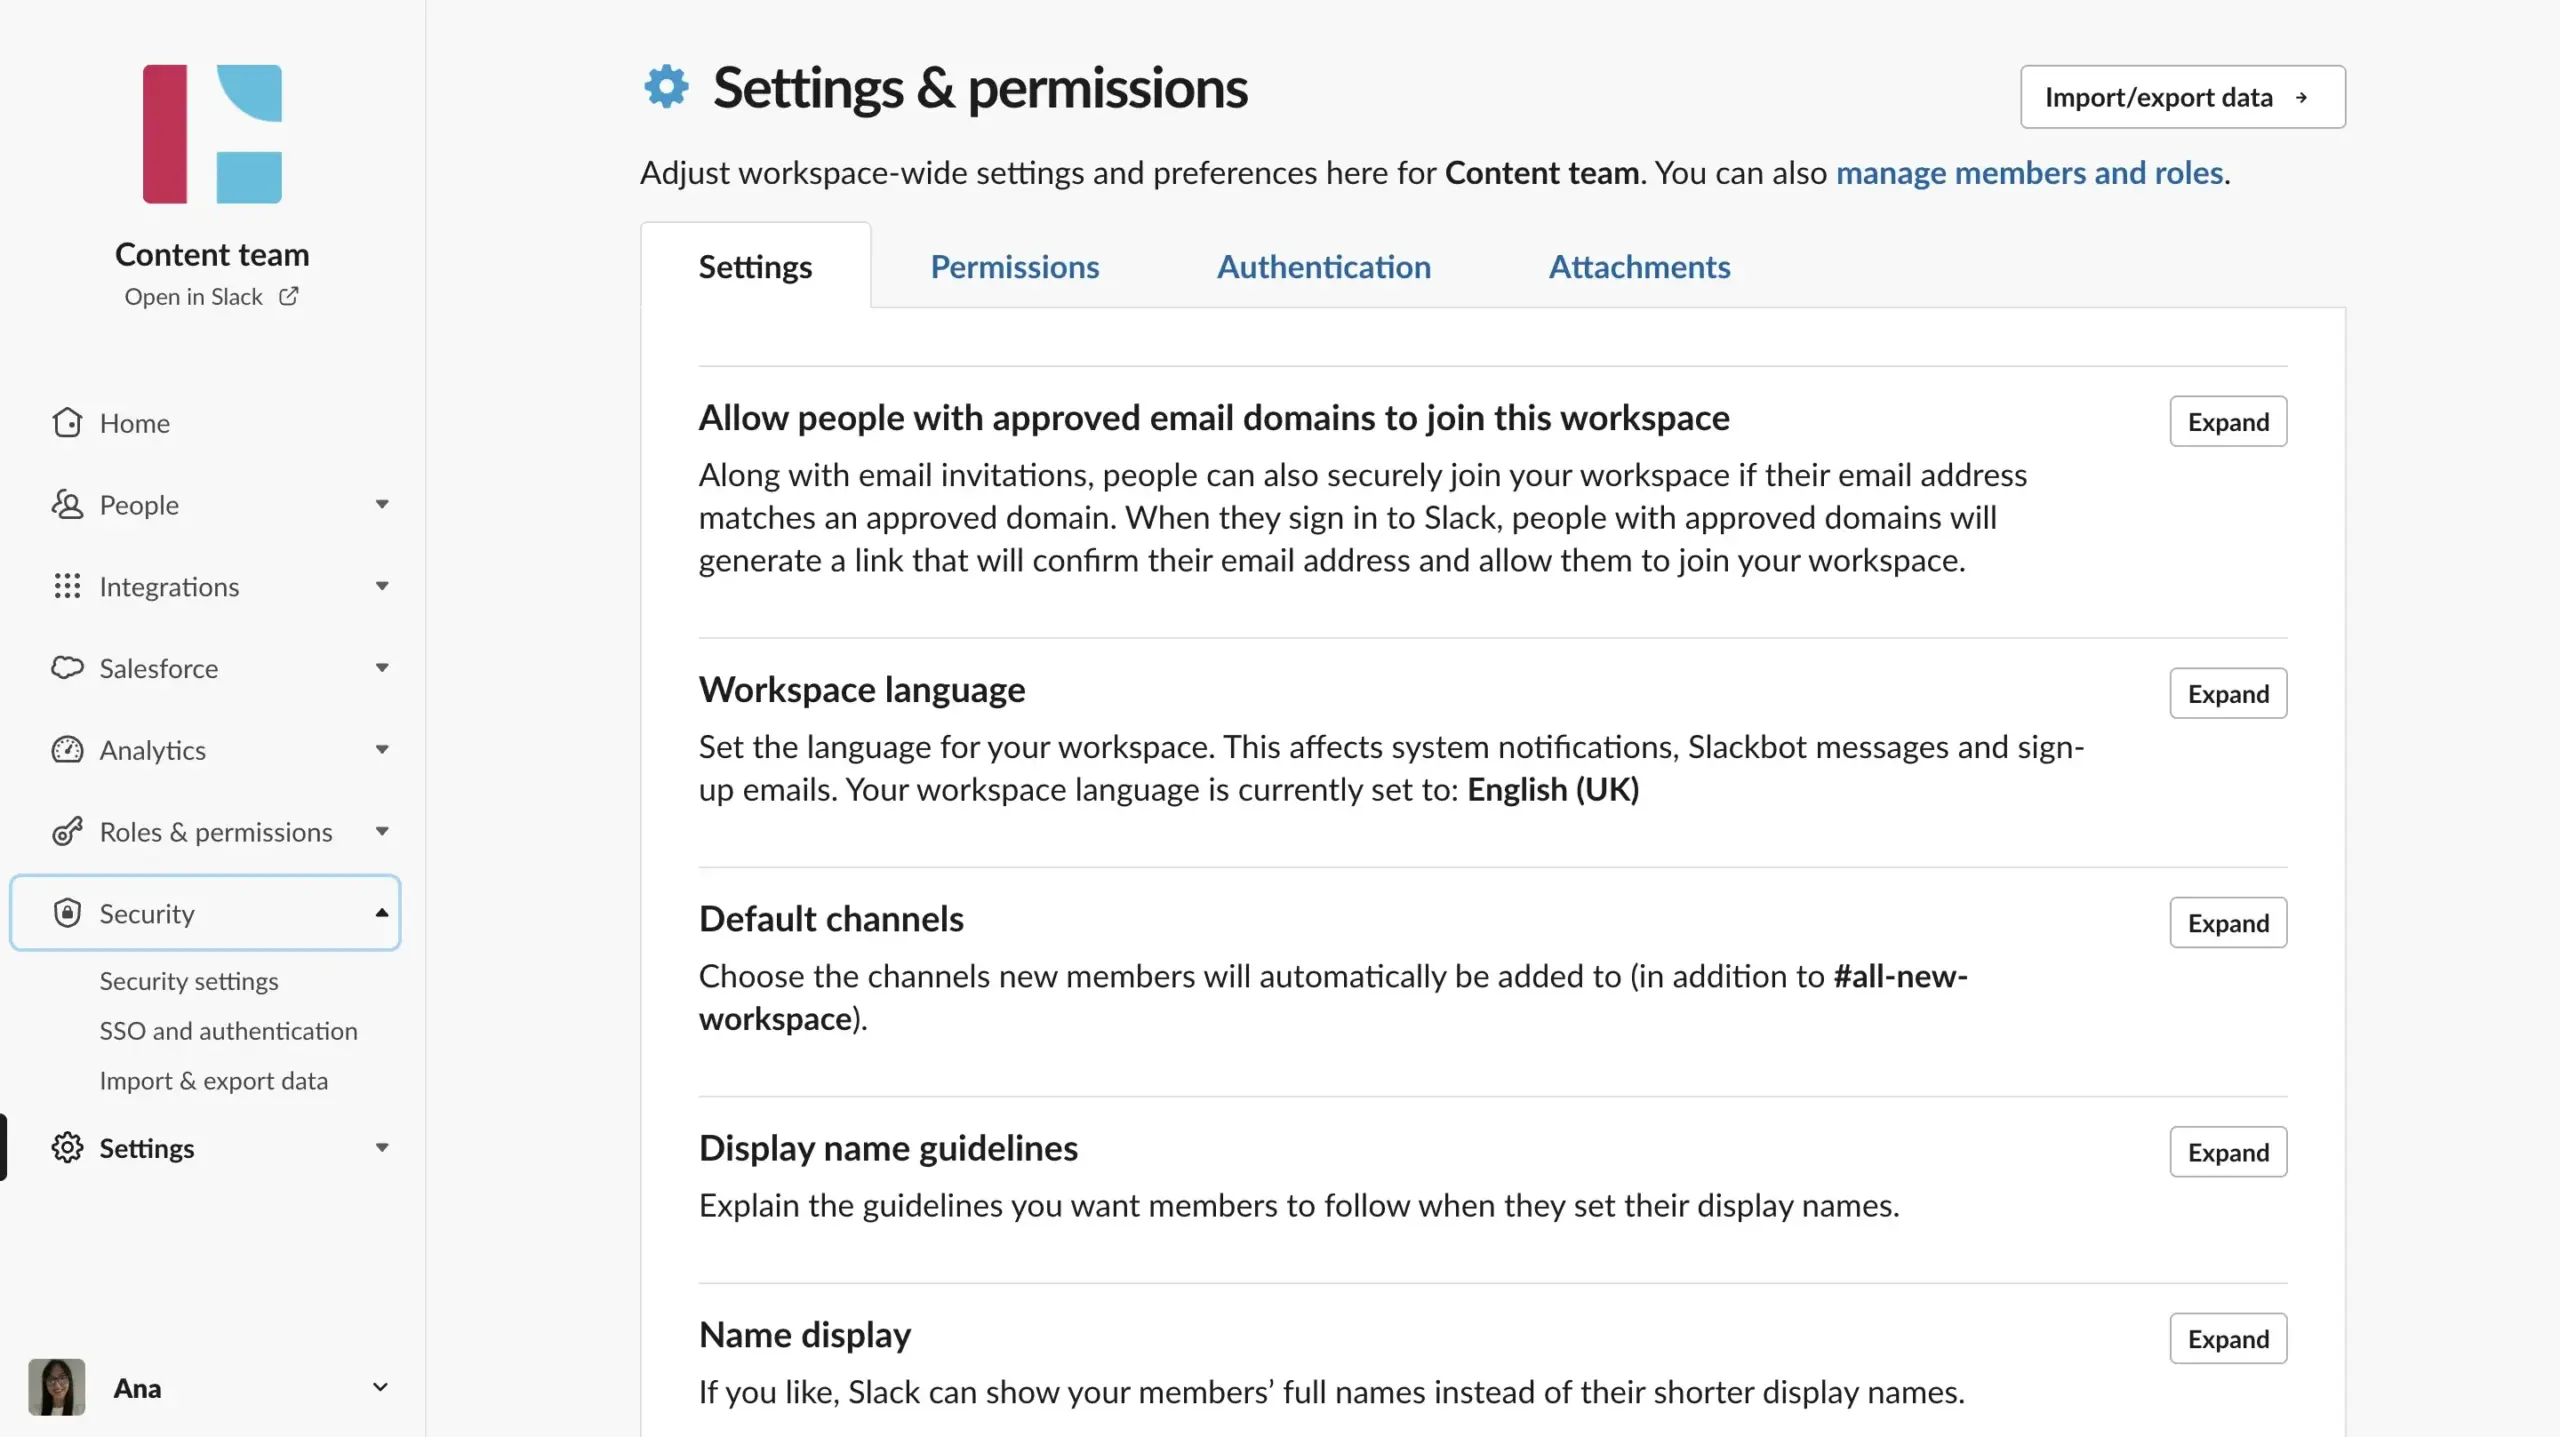Expand the Roles & permissions arrow

[x=382, y=831]
